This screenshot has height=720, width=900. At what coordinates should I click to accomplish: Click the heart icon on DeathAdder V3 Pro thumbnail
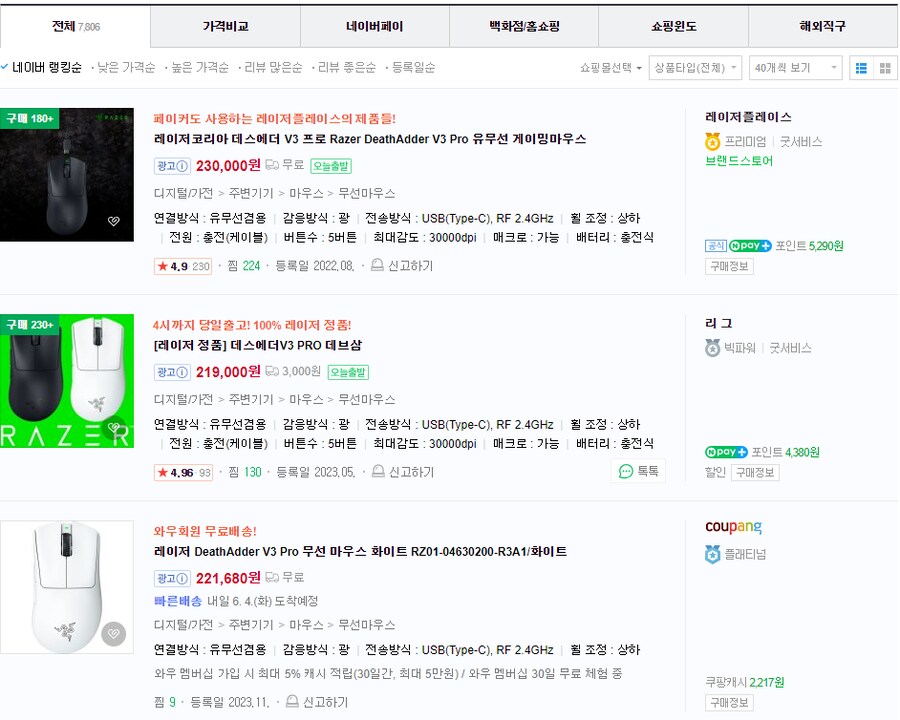click(x=112, y=221)
